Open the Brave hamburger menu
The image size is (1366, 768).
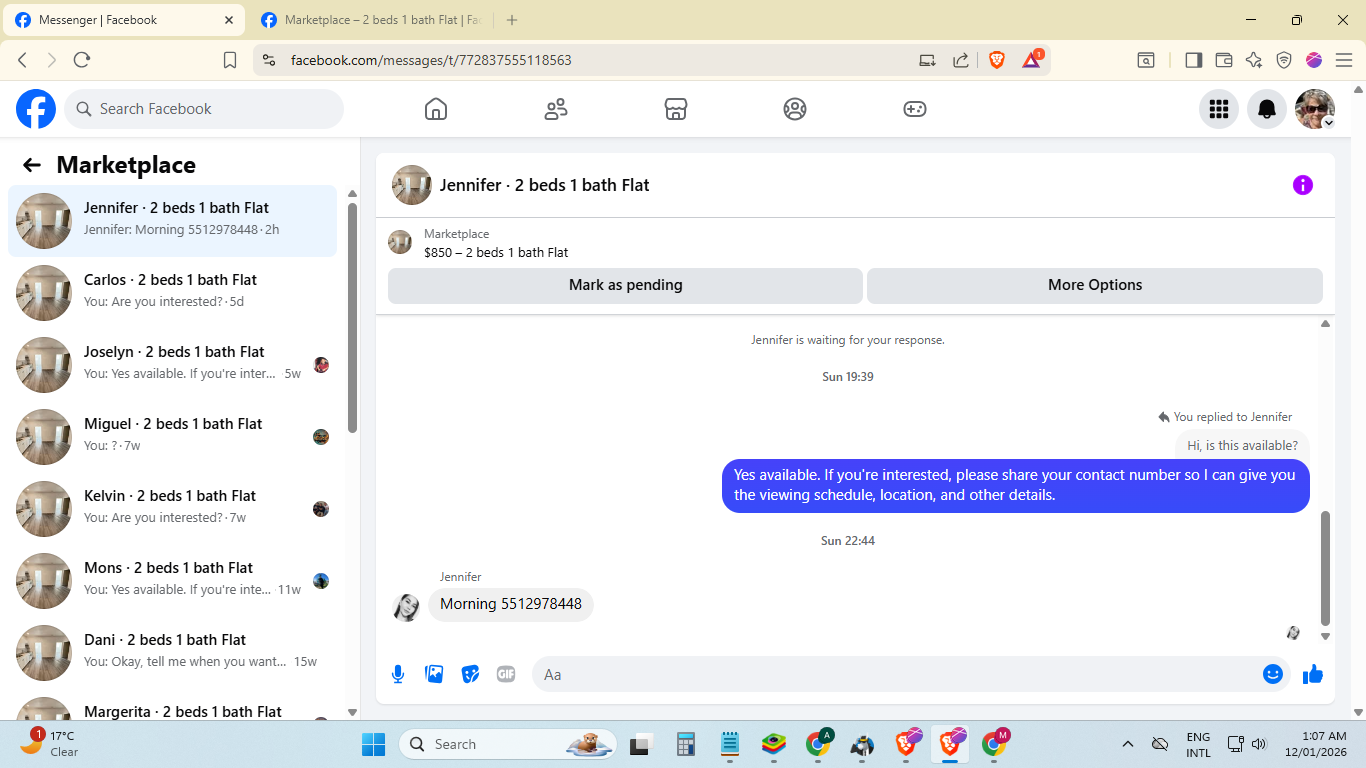(1344, 60)
